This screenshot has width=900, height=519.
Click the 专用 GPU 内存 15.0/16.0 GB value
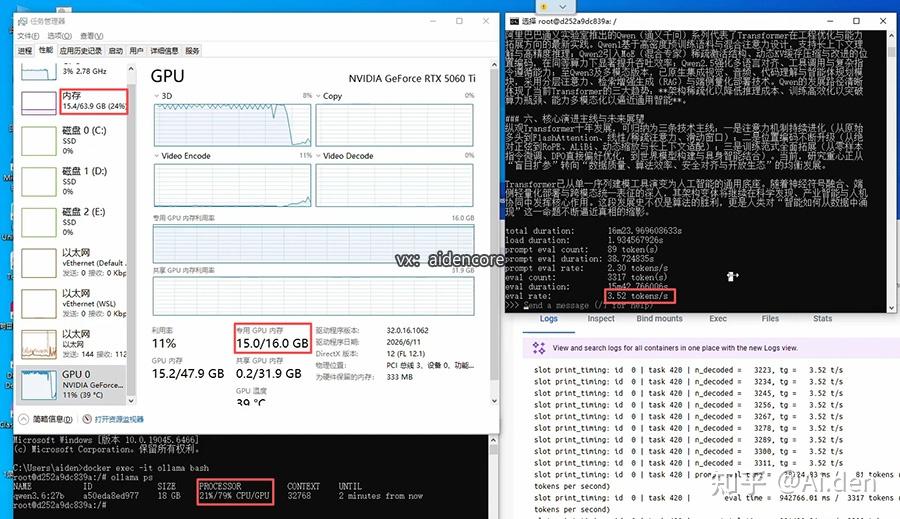tap(273, 343)
